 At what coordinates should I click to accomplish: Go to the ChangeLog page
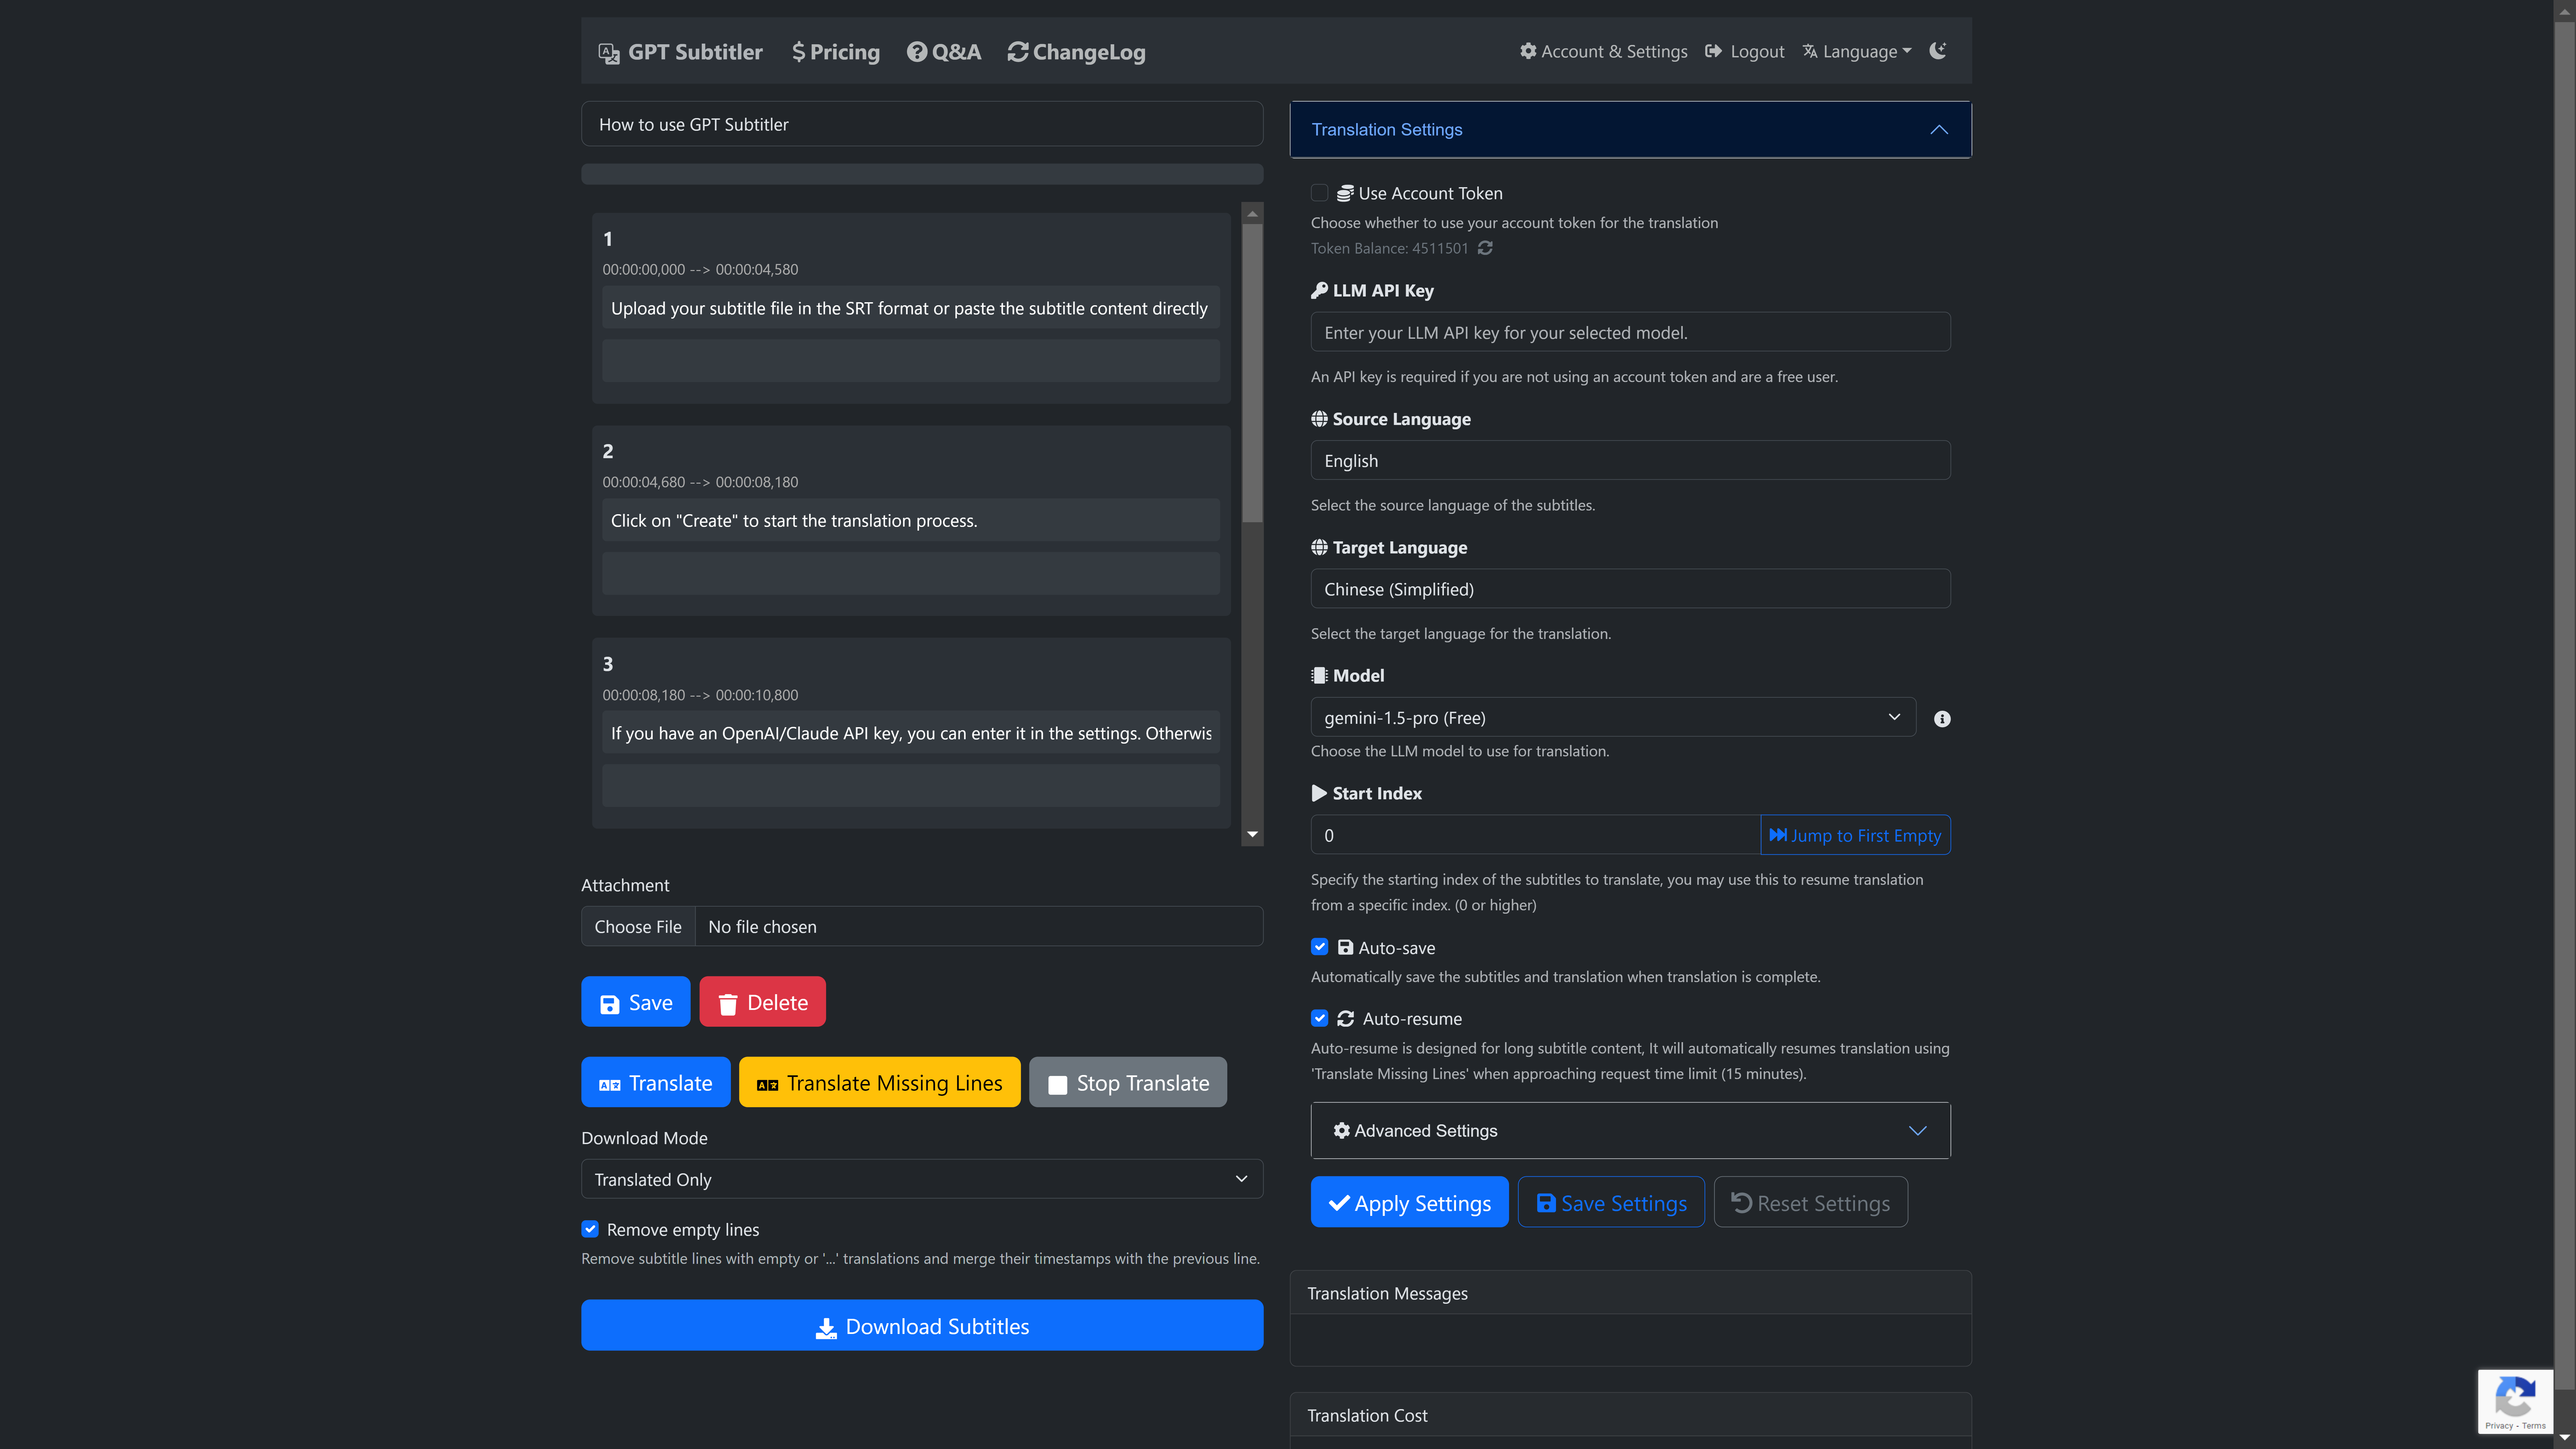(x=1076, y=52)
